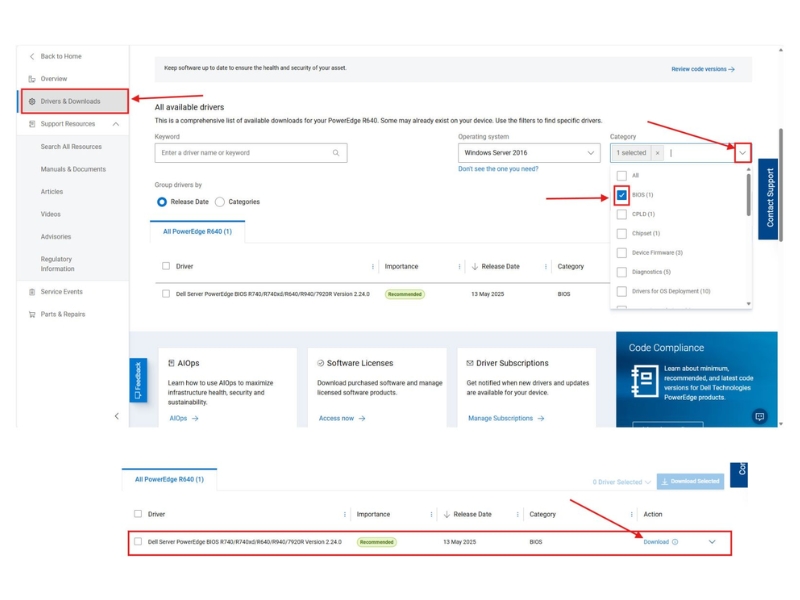
Task: Uncheck the BIOS (1) category checkbox
Action: click(621, 195)
